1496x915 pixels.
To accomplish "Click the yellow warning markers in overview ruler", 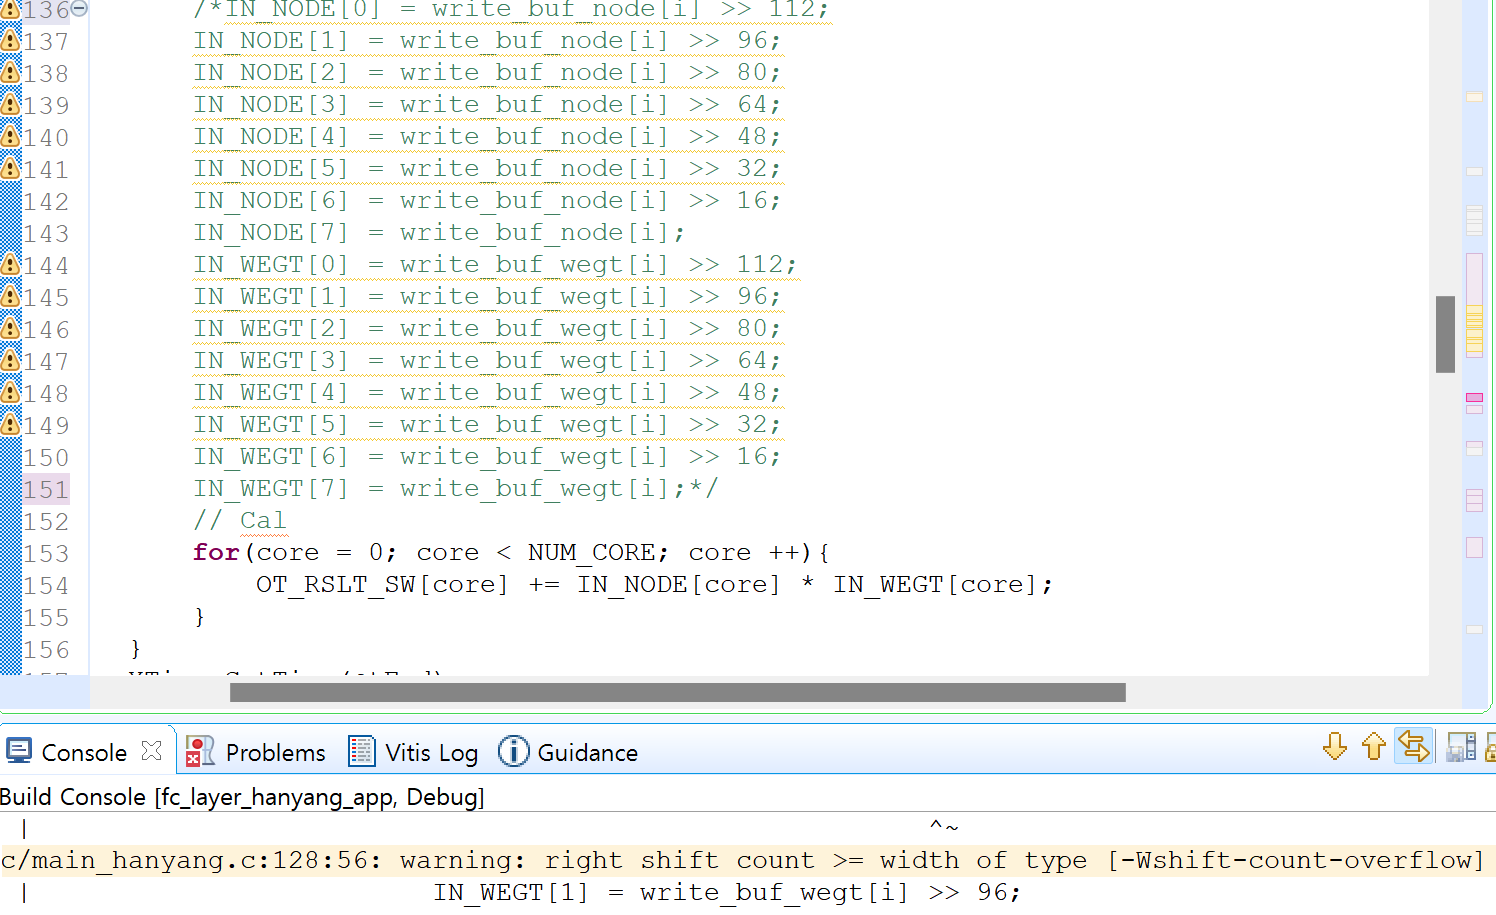I will pyautogui.click(x=1474, y=330).
